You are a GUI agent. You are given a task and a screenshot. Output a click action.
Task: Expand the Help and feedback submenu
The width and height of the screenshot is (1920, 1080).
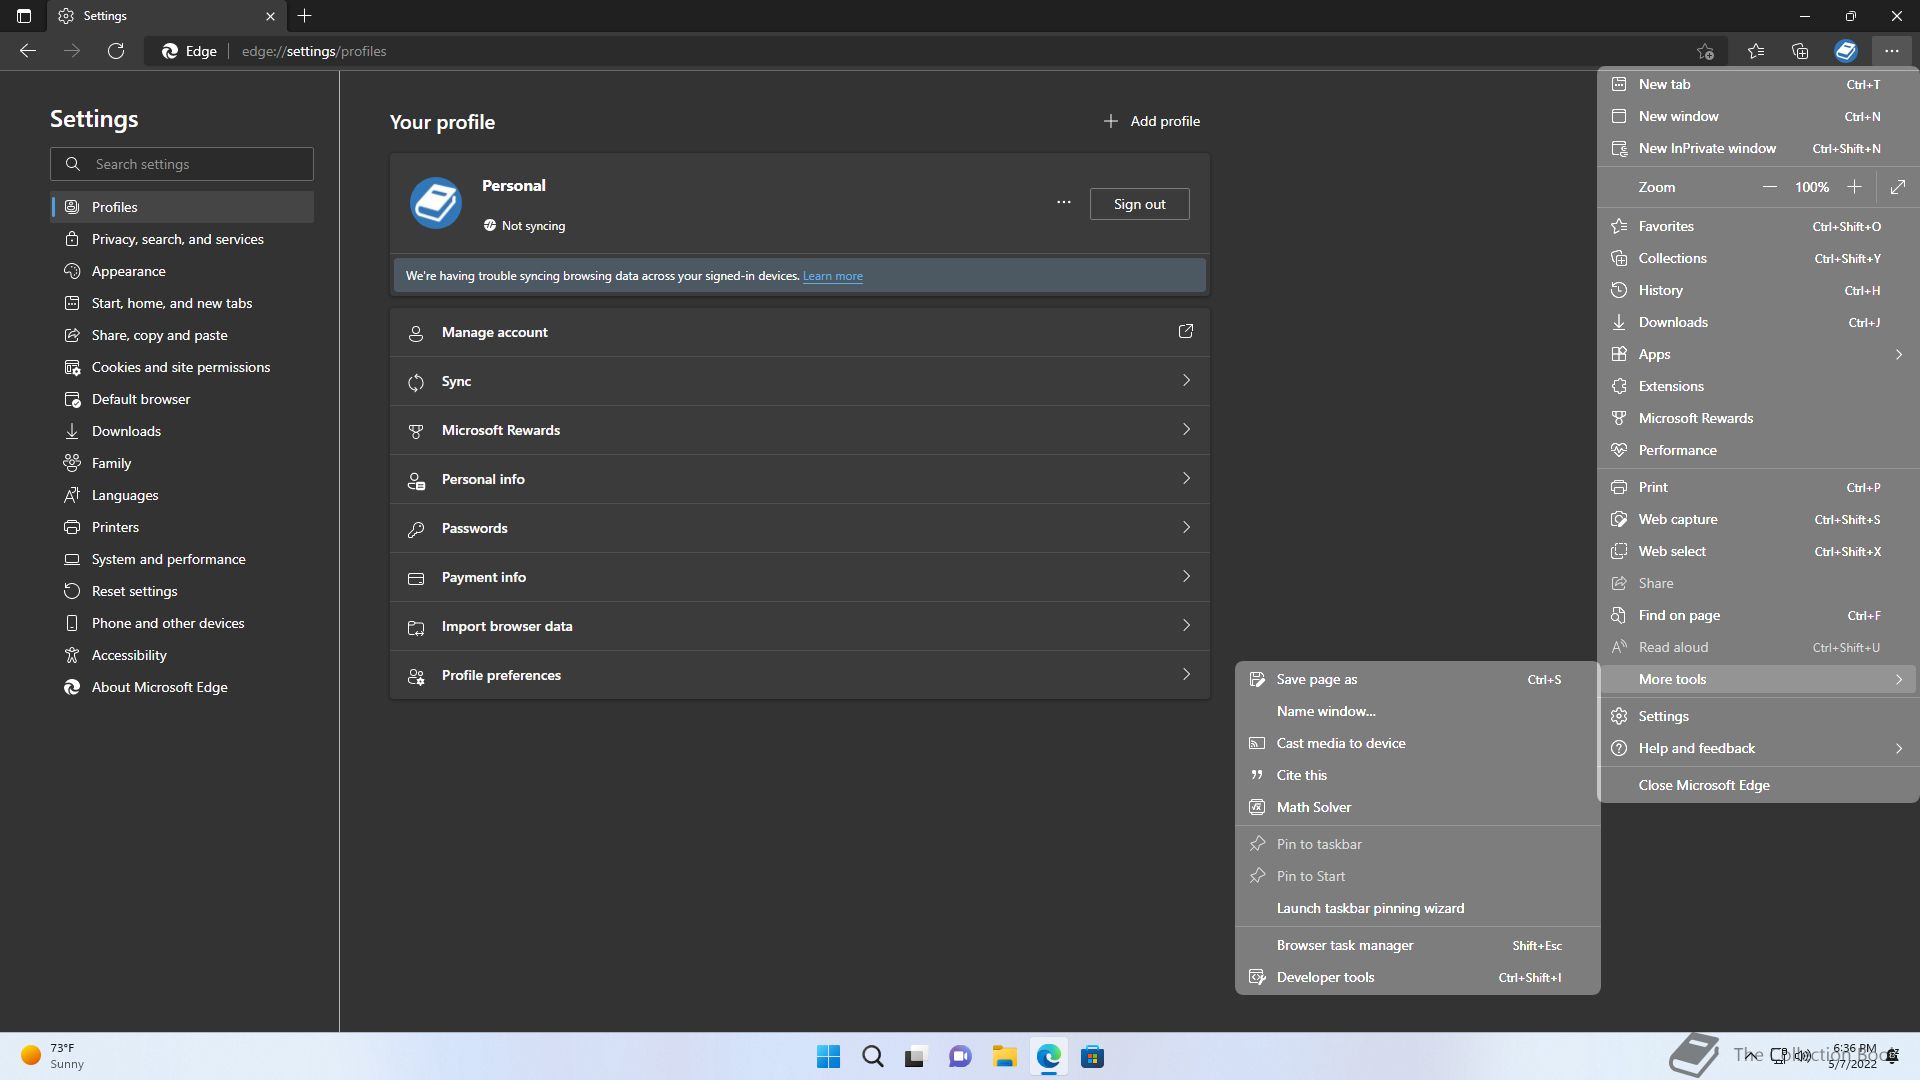click(x=1897, y=748)
